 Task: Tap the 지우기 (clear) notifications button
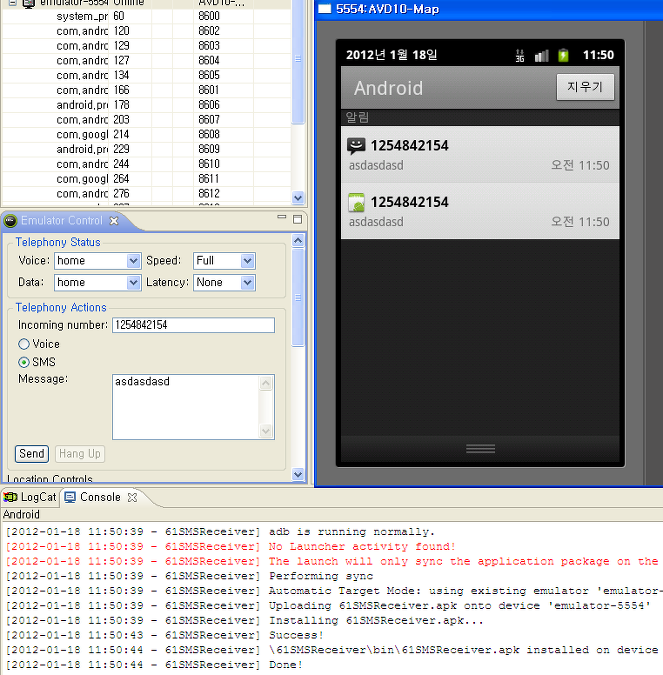(x=585, y=87)
